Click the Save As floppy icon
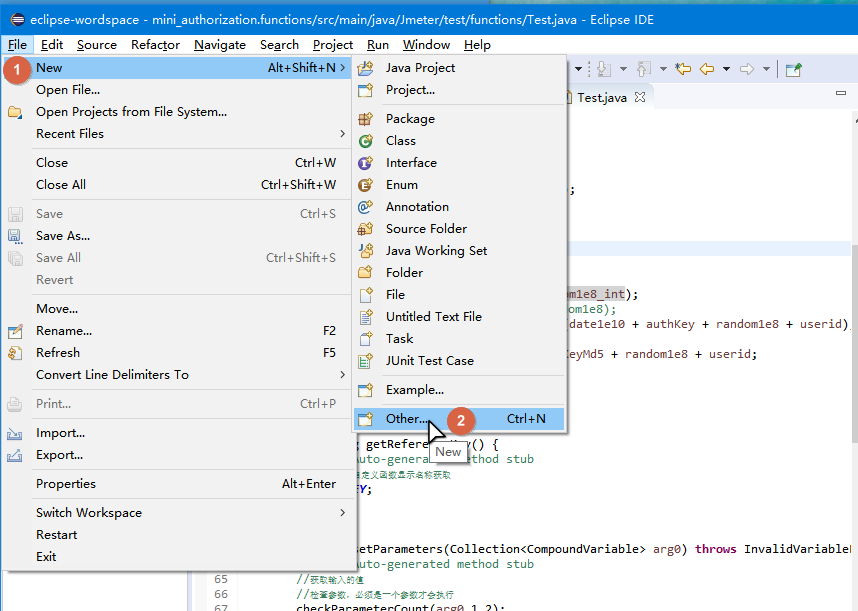Image resolution: width=858 pixels, height=611 pixels. [15, 236]
